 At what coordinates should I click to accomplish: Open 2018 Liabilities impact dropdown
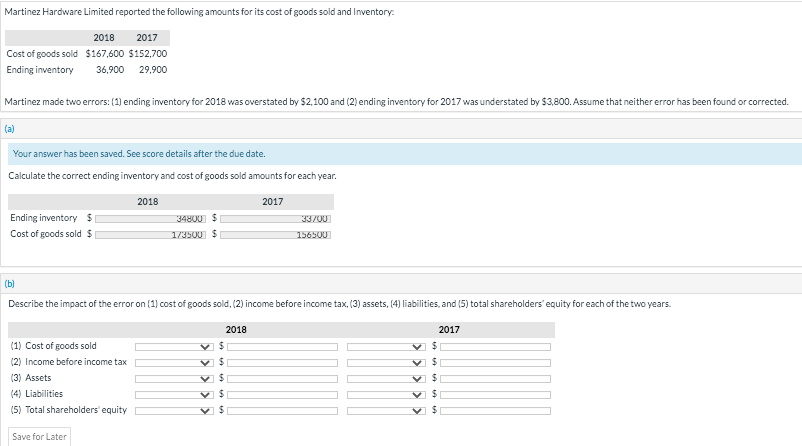(174, 395)
